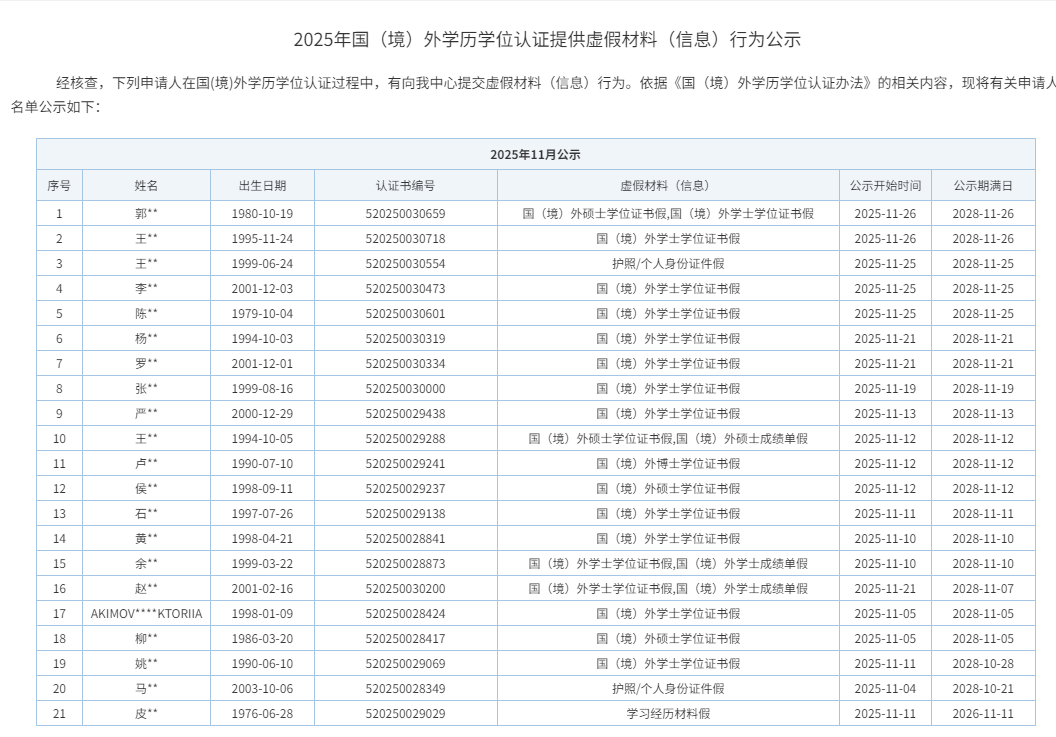The width and height of the screenshot is (1056, 737).
Task: Click the page title about 虚假材料 公示
Action: coord(547,40)
